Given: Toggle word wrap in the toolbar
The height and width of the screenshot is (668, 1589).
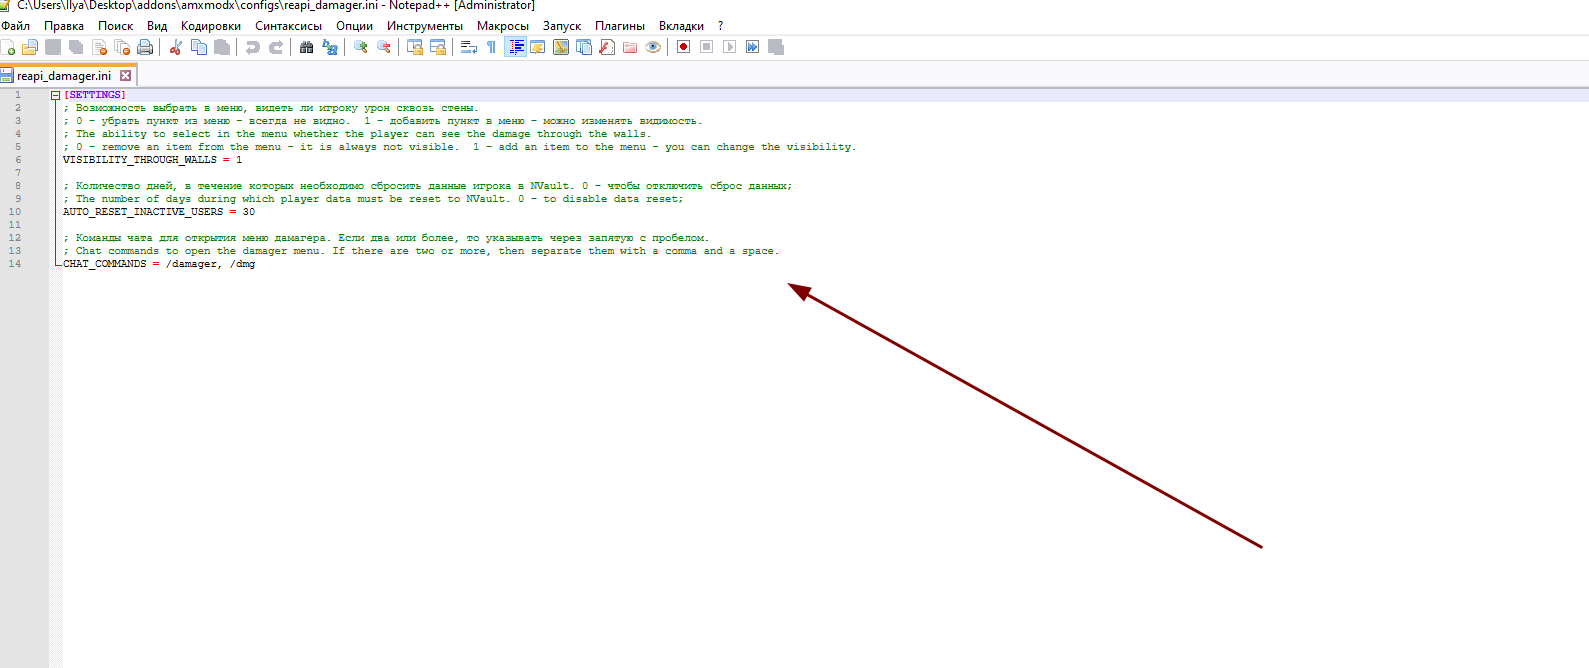Looking at the screenshot, I should tap(468, 47).
